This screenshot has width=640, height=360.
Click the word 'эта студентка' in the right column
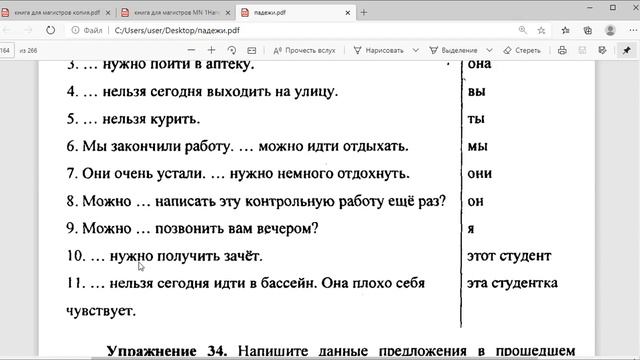[x=512, y=283]
